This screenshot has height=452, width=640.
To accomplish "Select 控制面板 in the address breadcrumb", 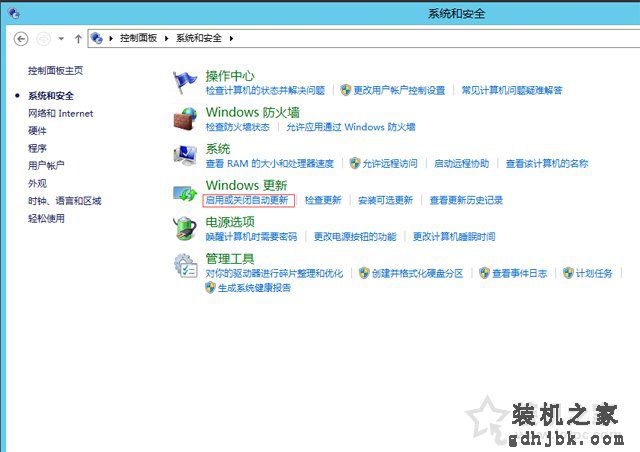I will 138,38.
